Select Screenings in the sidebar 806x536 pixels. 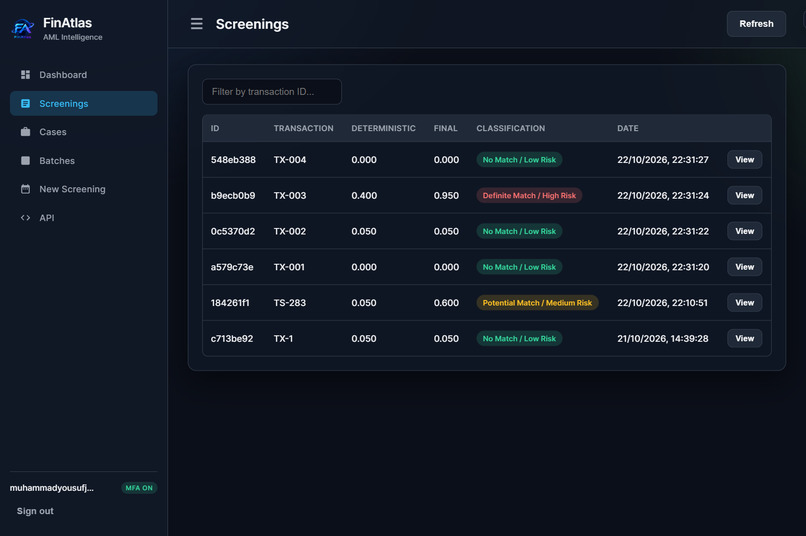point(84,103)
